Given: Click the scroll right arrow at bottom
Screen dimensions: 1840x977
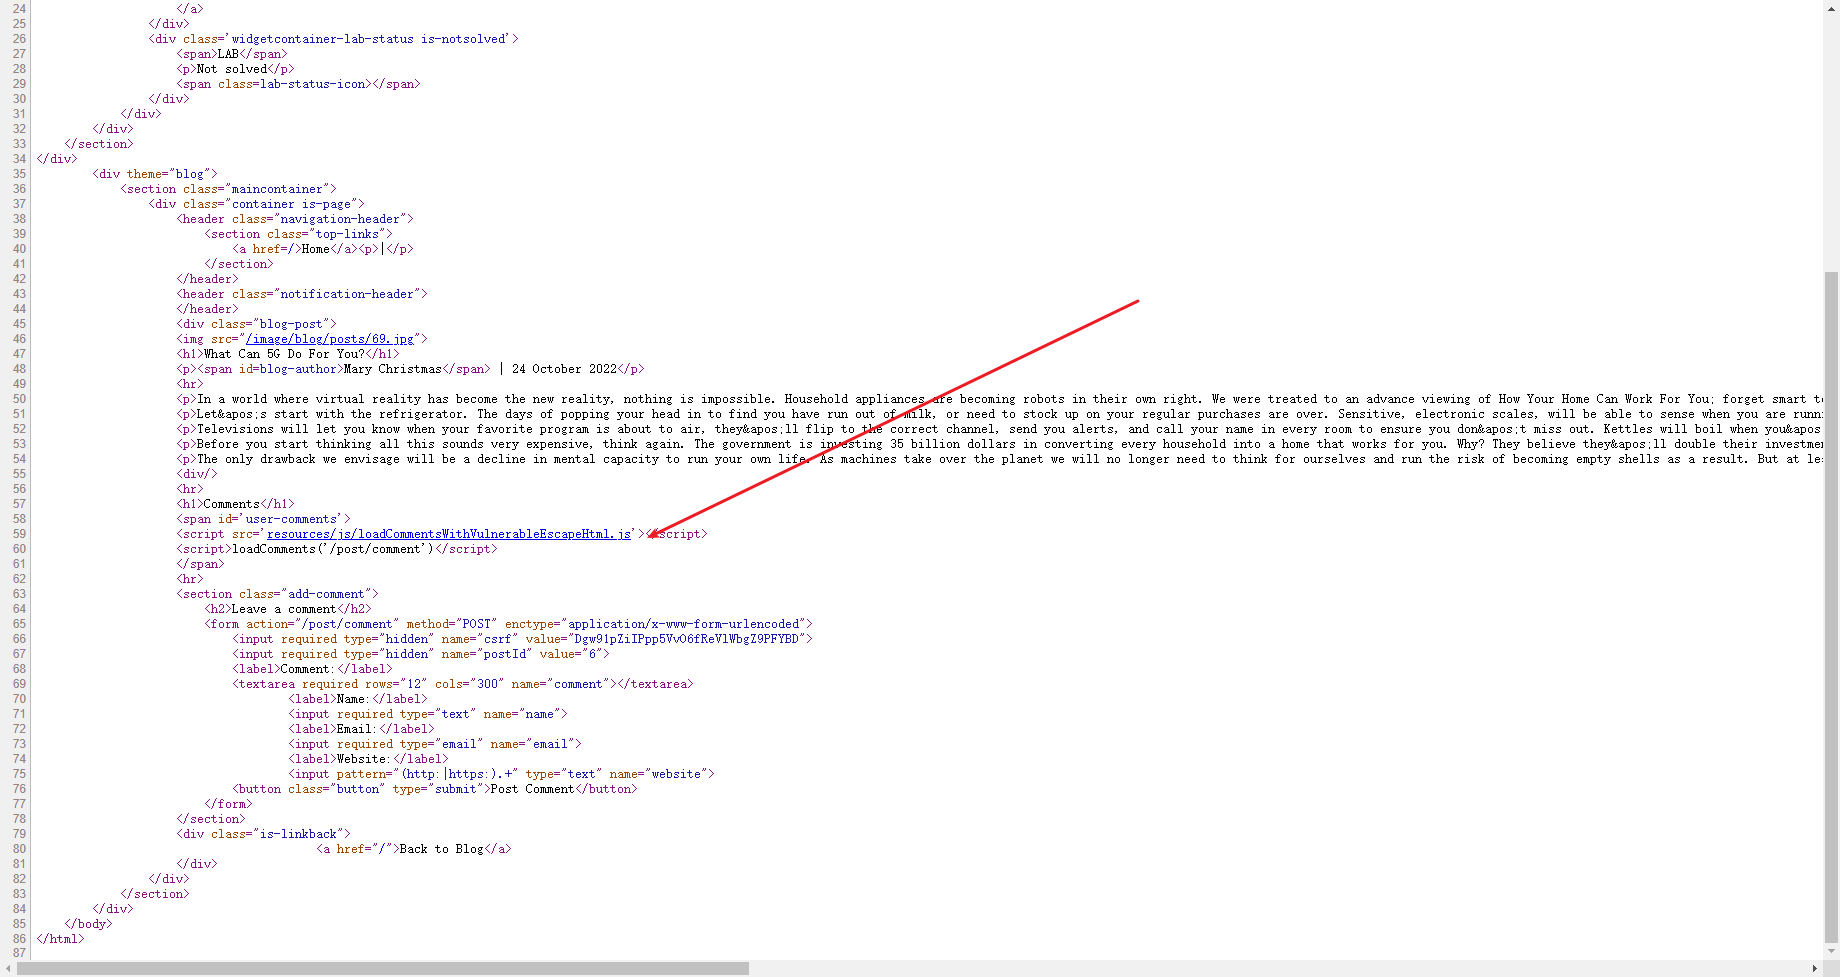Looking at the screenshot, I should (x=1815, y=968).
